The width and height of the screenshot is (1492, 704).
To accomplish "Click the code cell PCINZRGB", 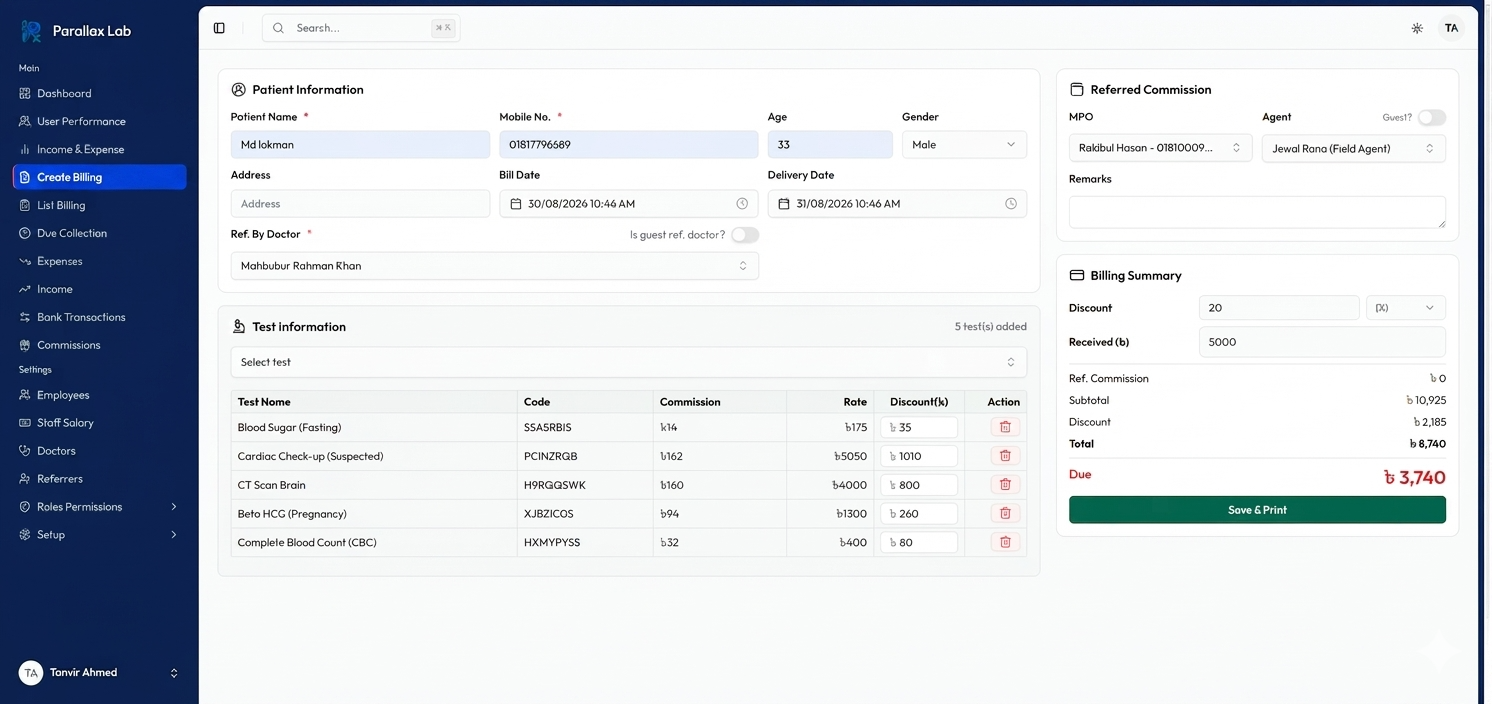I will (551, 456).
